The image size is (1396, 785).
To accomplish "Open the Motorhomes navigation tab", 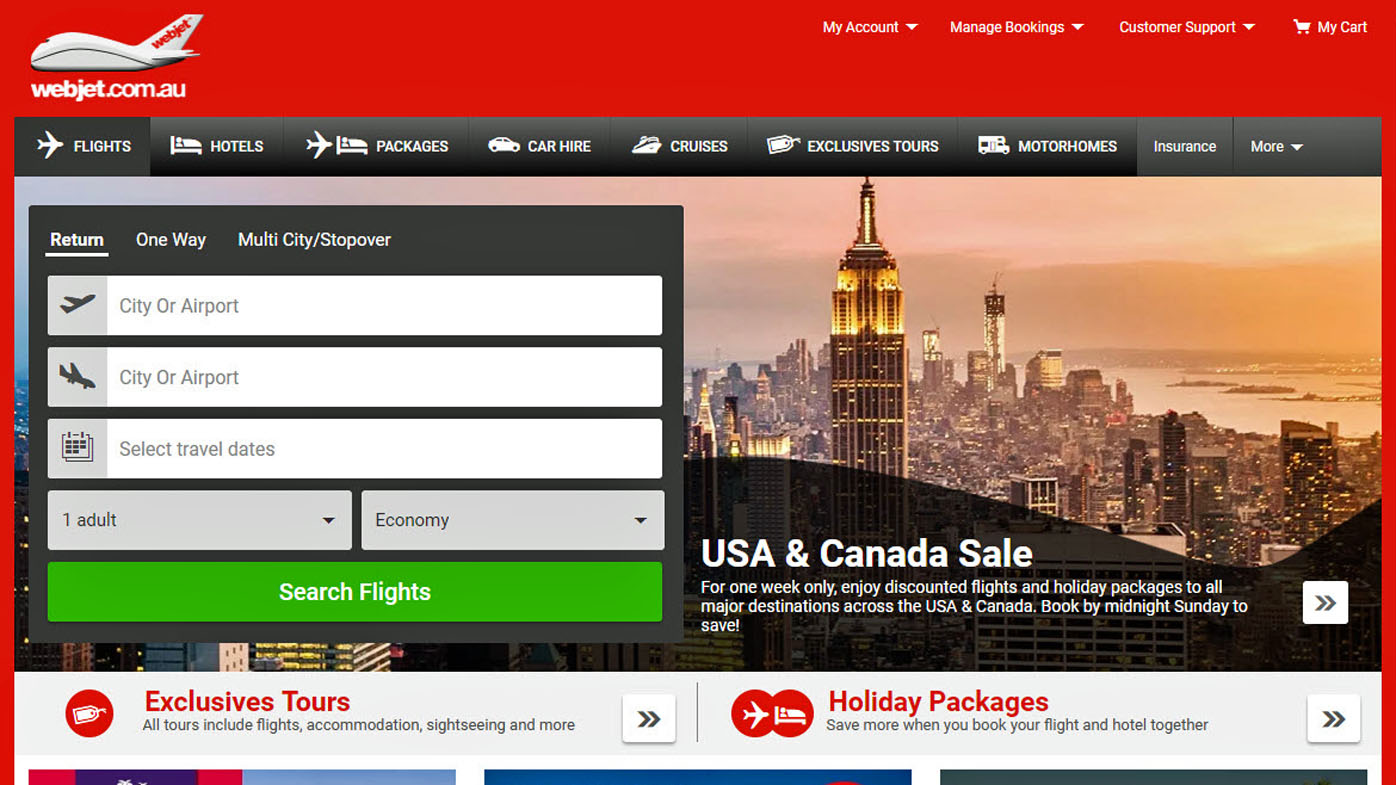I will [x=1047, y=146].
